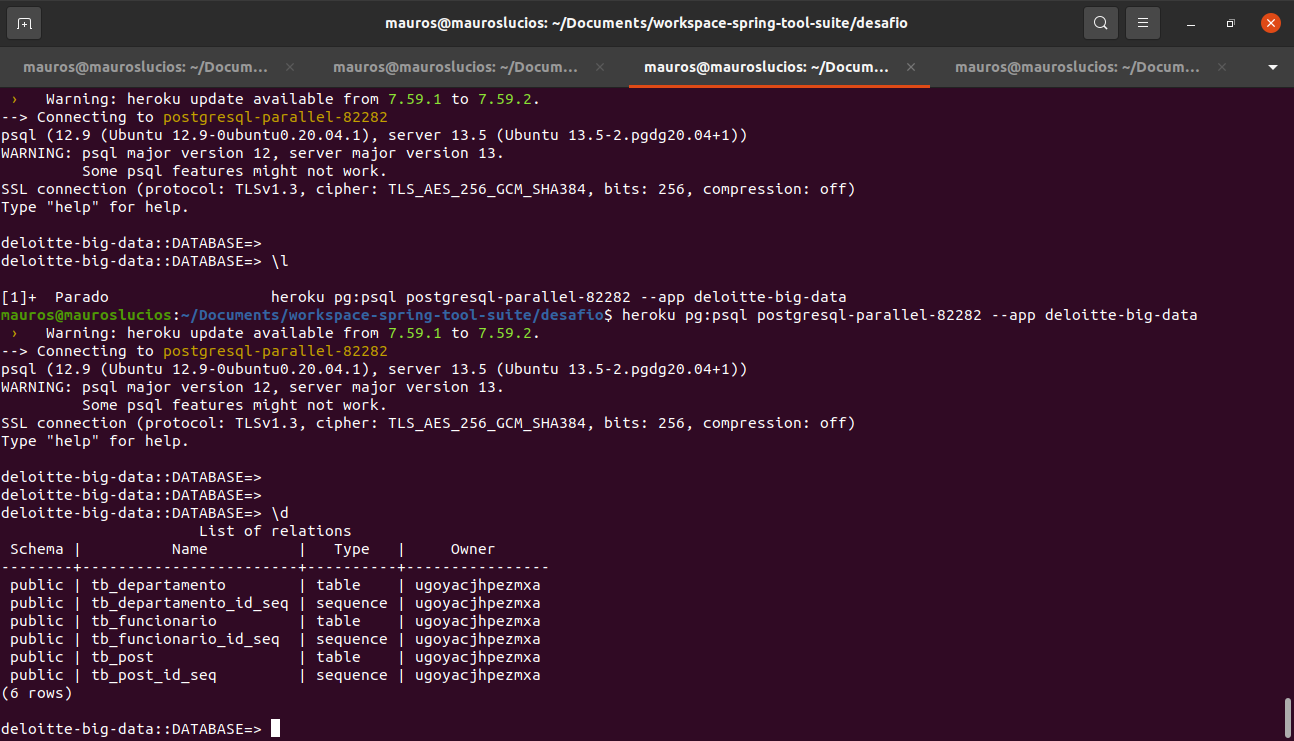This screenshot has width=1294, height=741.
Task: Place cursor at the last DATABASE prompt
Action: coord(275,729)
